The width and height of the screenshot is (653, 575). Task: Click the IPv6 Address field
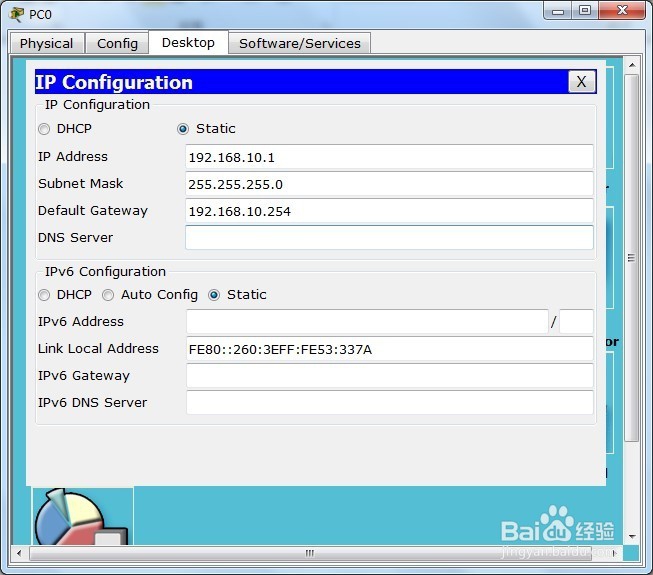coord(367,321)
